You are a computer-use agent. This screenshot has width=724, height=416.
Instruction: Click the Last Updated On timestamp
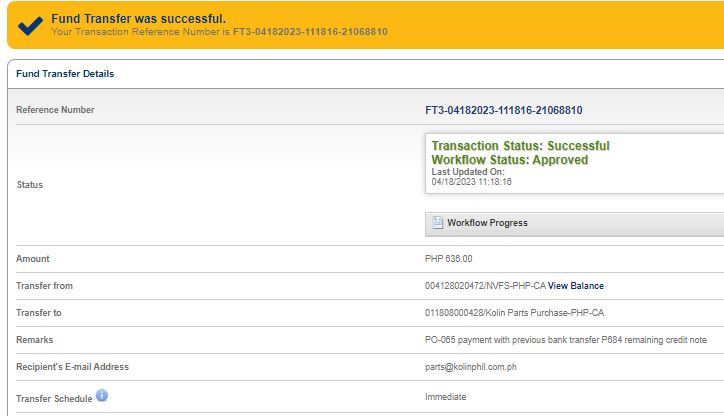click(x=471, y=182)
